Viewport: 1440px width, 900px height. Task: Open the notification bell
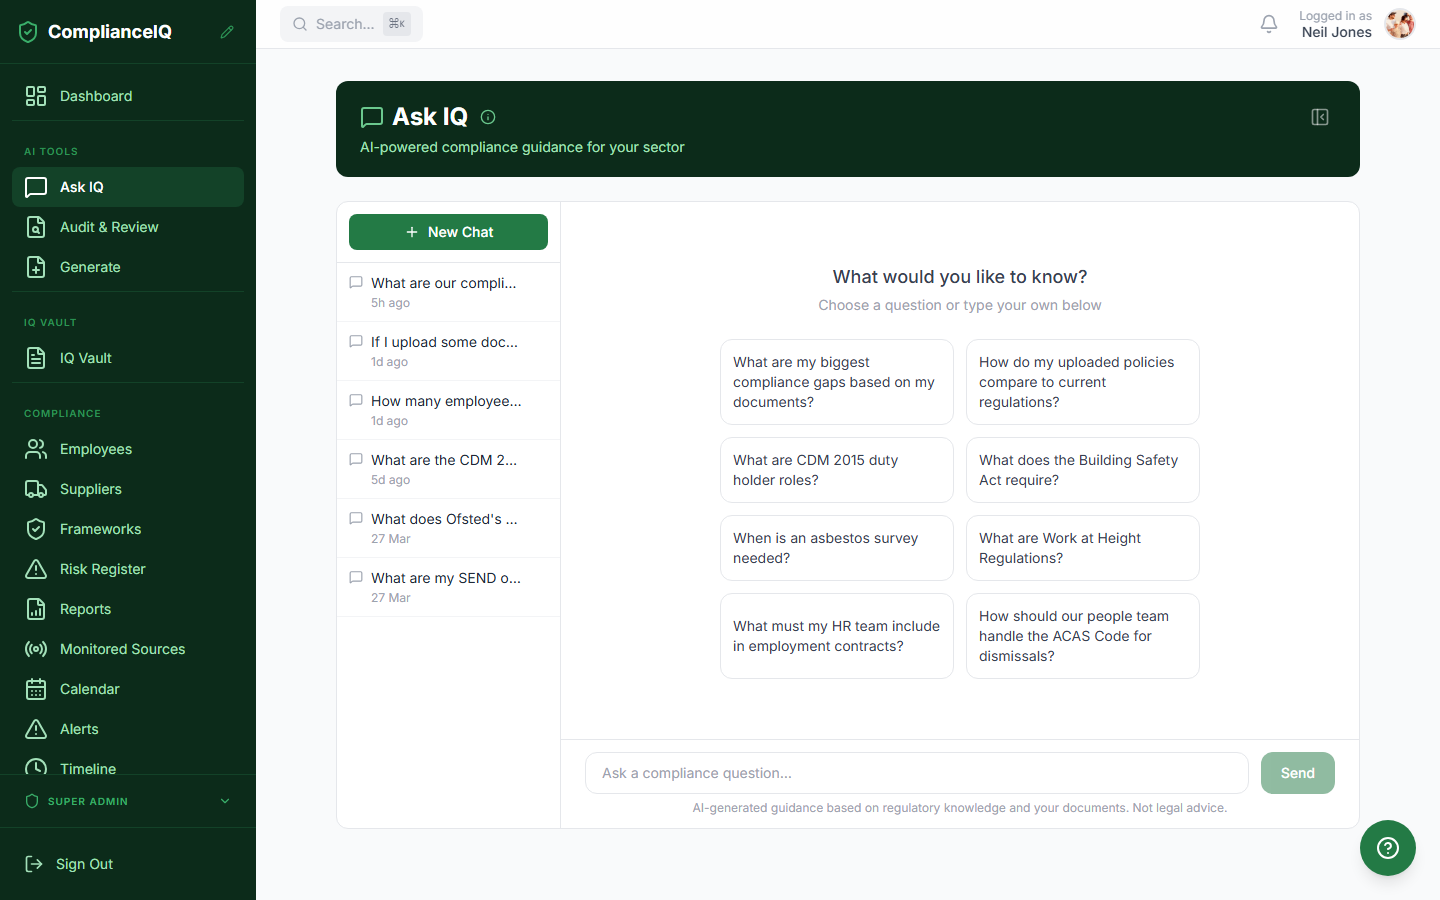click(x=1269, y=24)
